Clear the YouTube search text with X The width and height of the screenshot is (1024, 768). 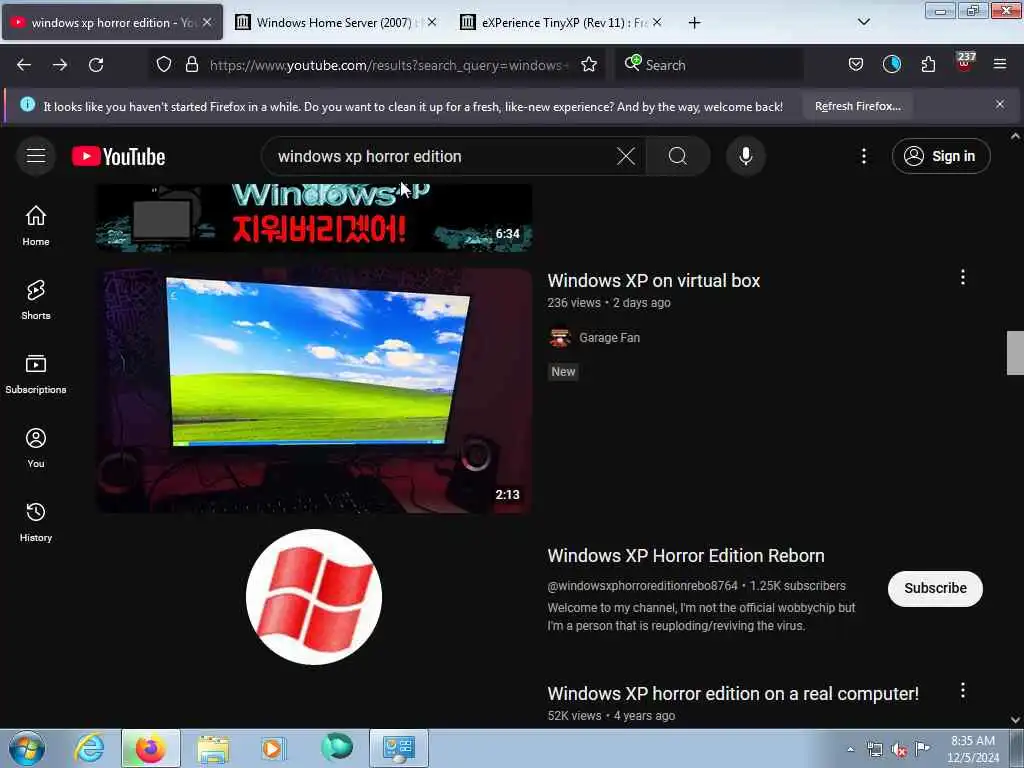click(626, 156)
